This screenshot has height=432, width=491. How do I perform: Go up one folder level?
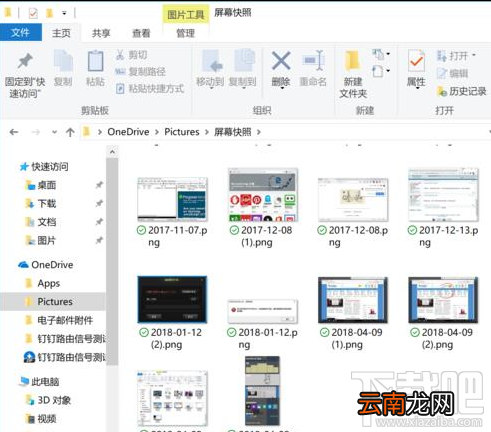(x=70, y=132)
